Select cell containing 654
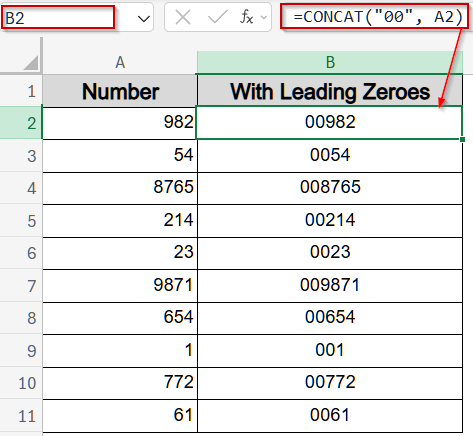 pos(120,318)
